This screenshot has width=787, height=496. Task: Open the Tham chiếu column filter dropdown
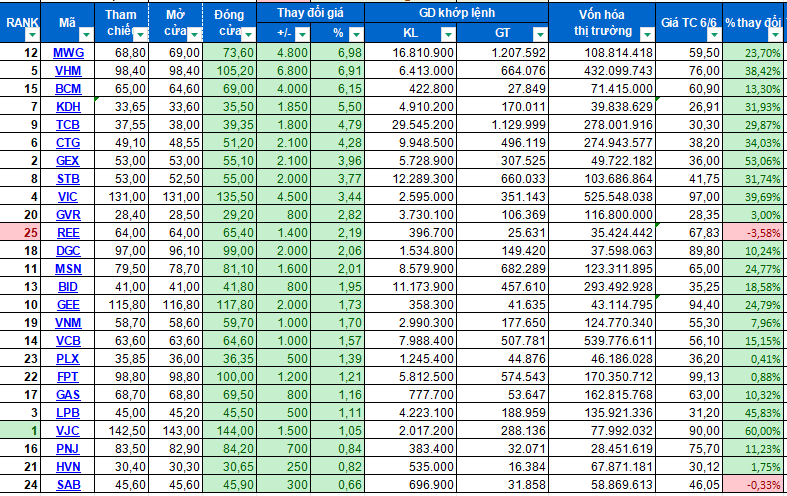141,35
